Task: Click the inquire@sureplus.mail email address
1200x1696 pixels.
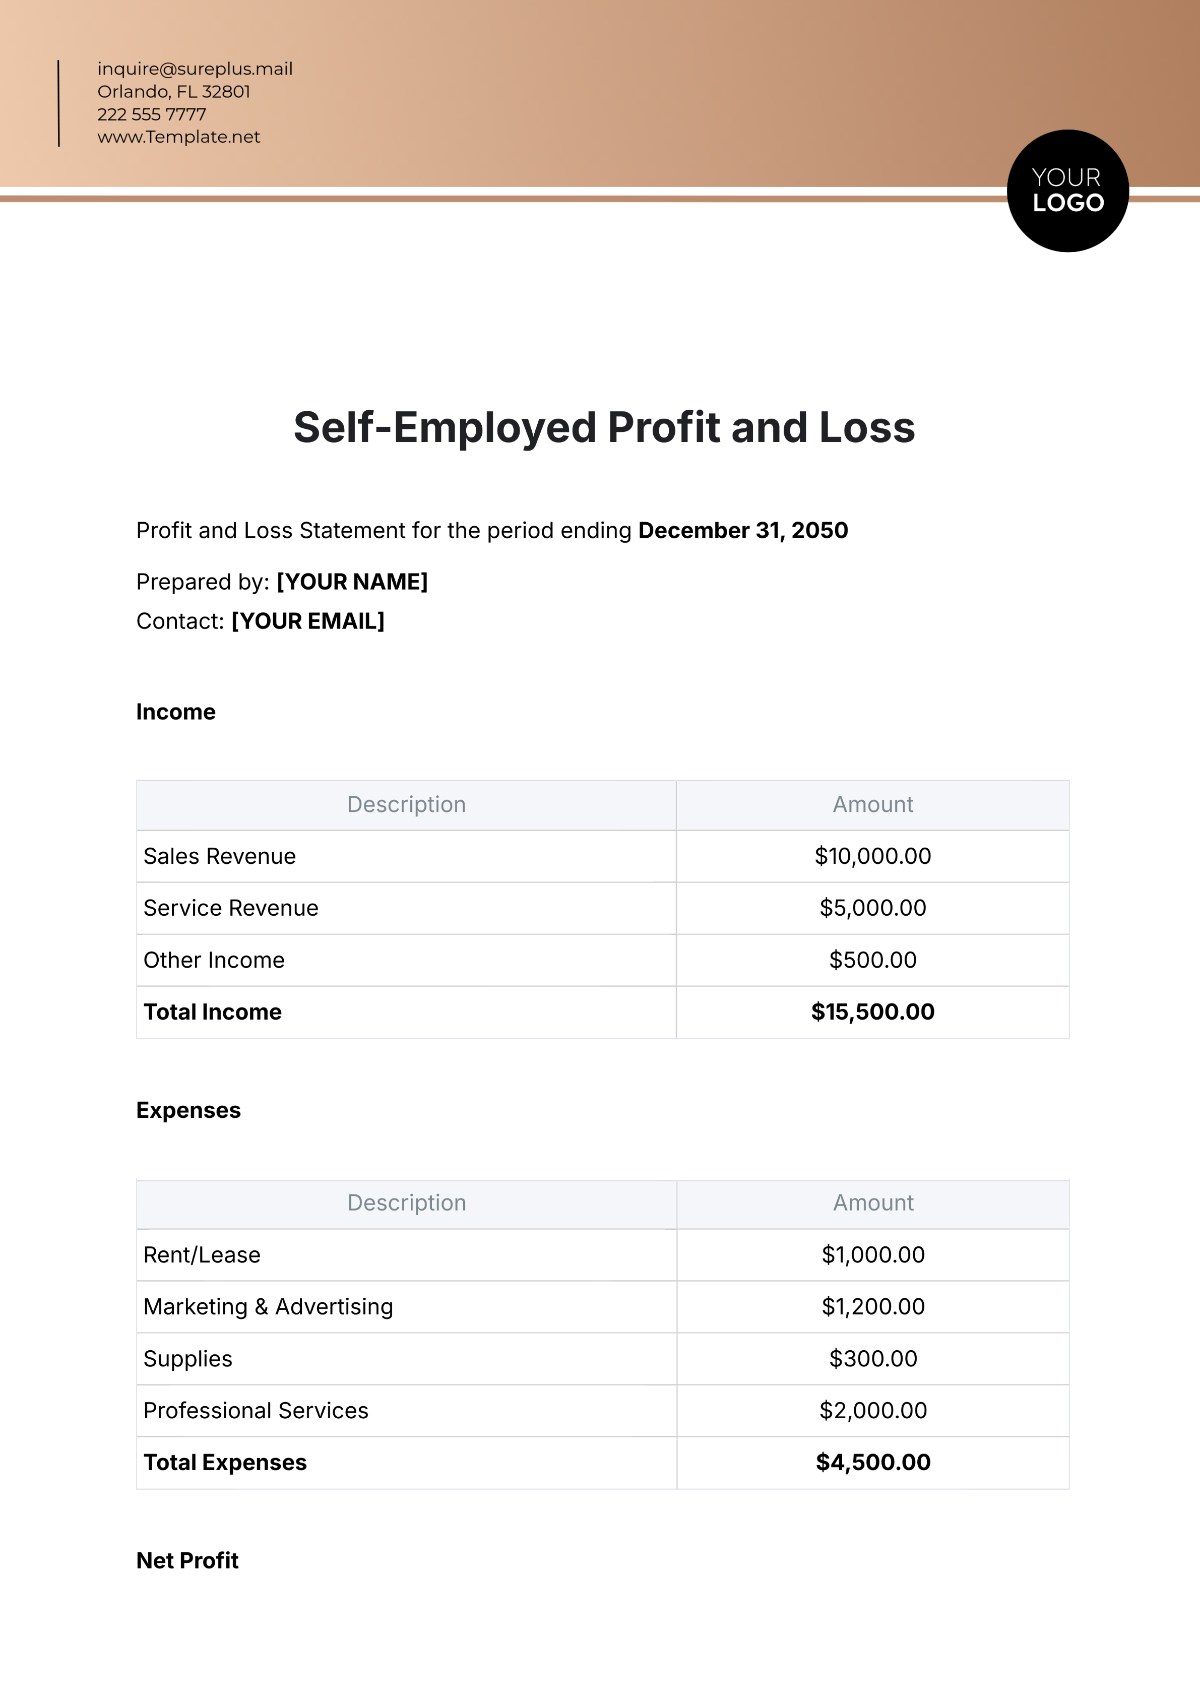Action: click(195, 69)
